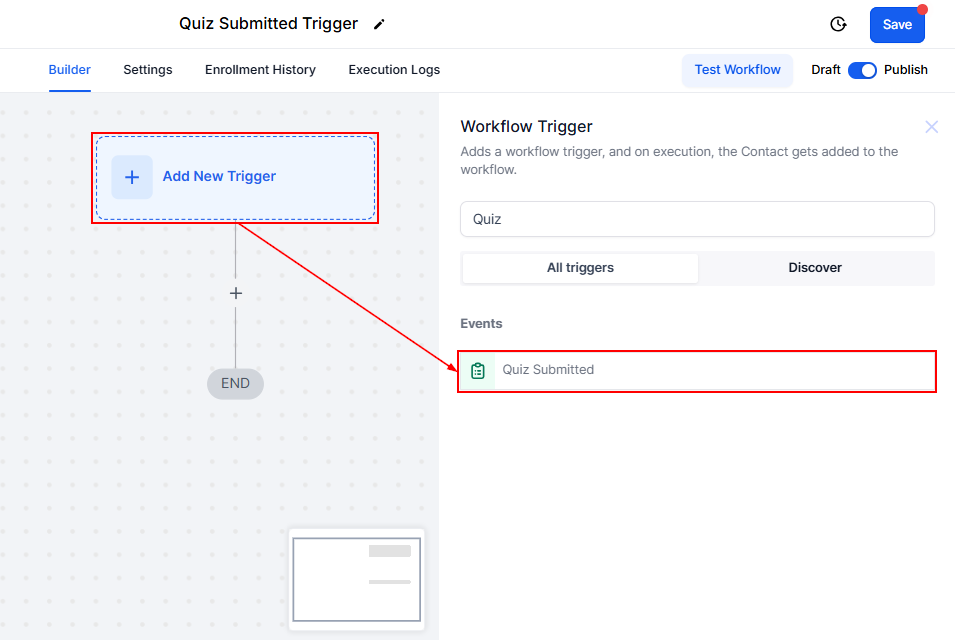The height and width of the screenshot is (640, 955).
Task: Click the Test Workflow button
Action: [x=737, y=70]
